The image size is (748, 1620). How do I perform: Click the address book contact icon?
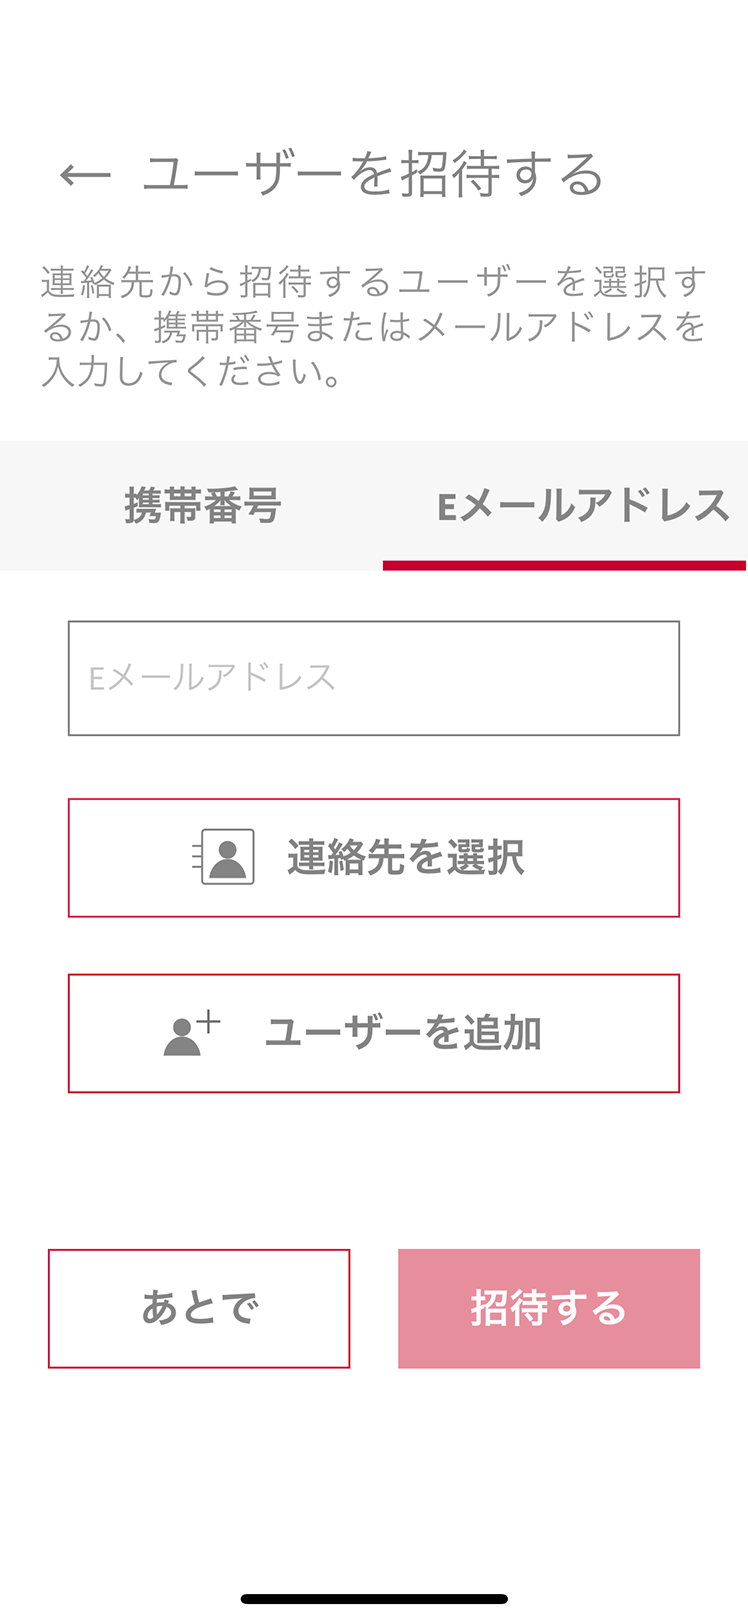point(226,857)
